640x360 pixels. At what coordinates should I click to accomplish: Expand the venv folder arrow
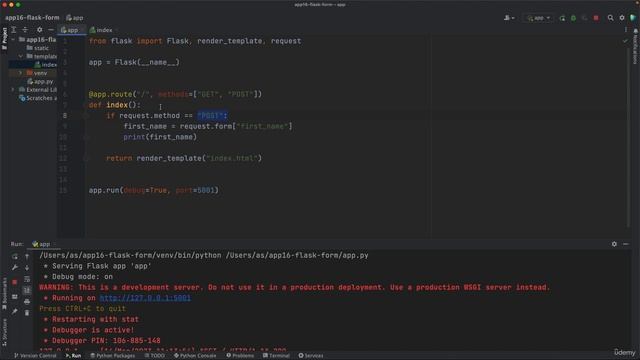click(20, 73)
